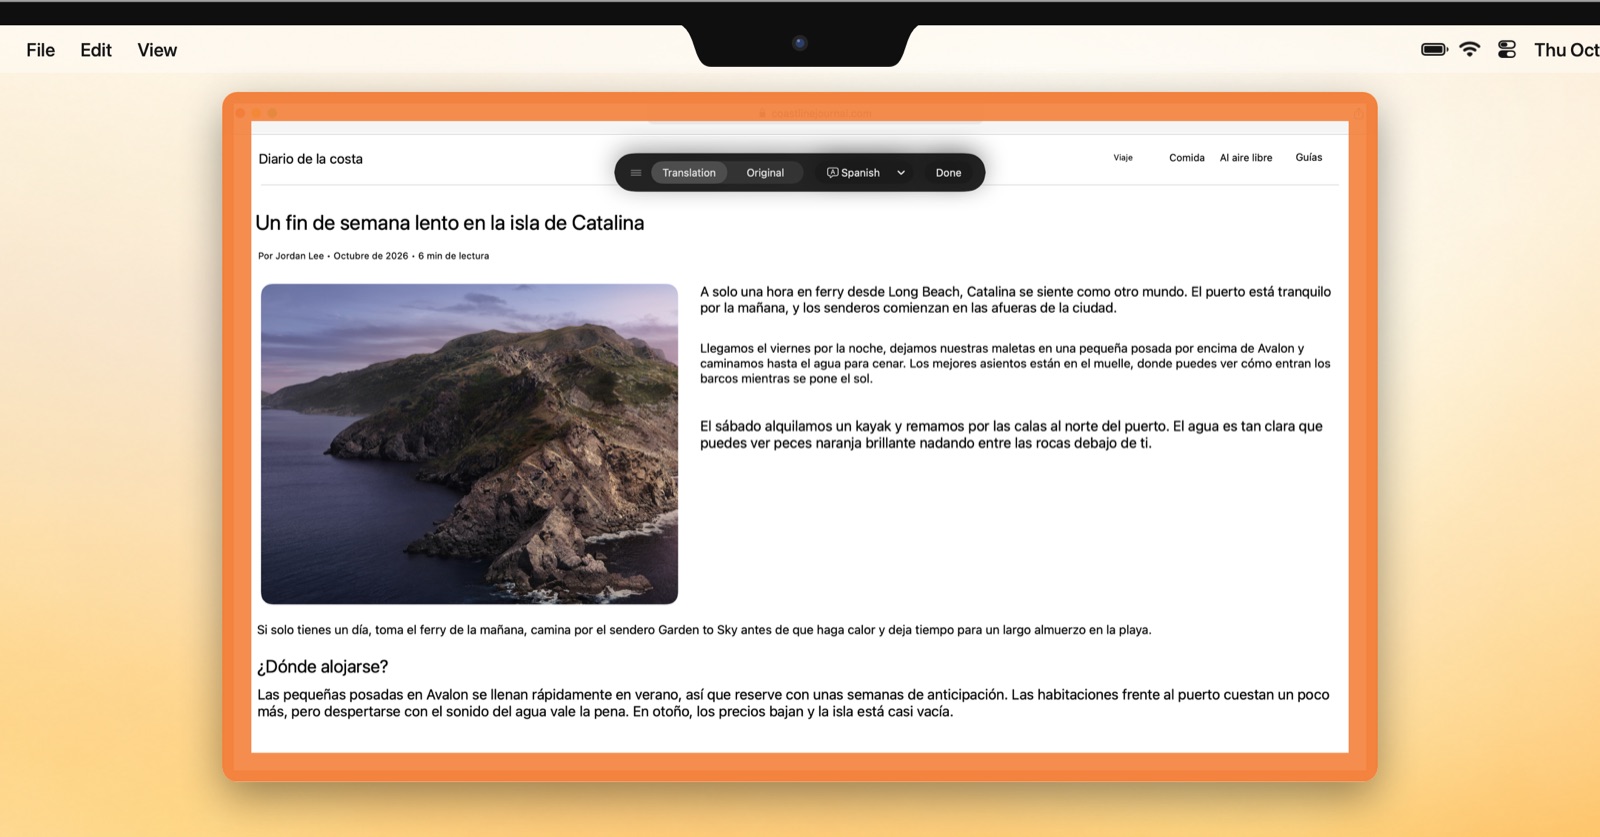Click the date and time in menu bar
The width and height of the screenshot is (1600, 837).
coord(1566,50)
